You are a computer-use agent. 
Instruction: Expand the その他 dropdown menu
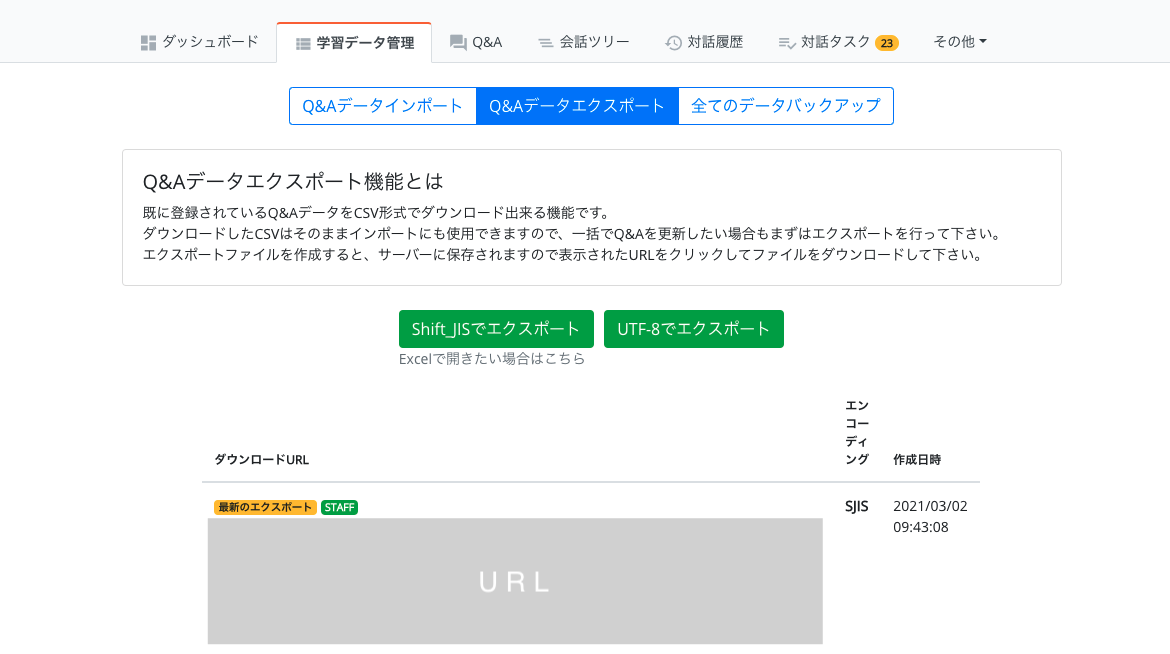tap(959, 41)
